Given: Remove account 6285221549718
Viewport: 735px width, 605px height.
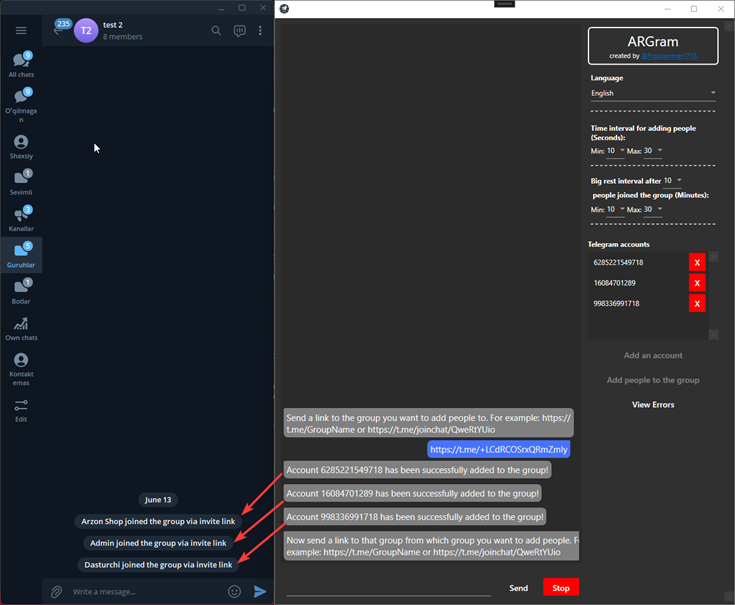Looking at the screenshot, I should click(697, 262).
